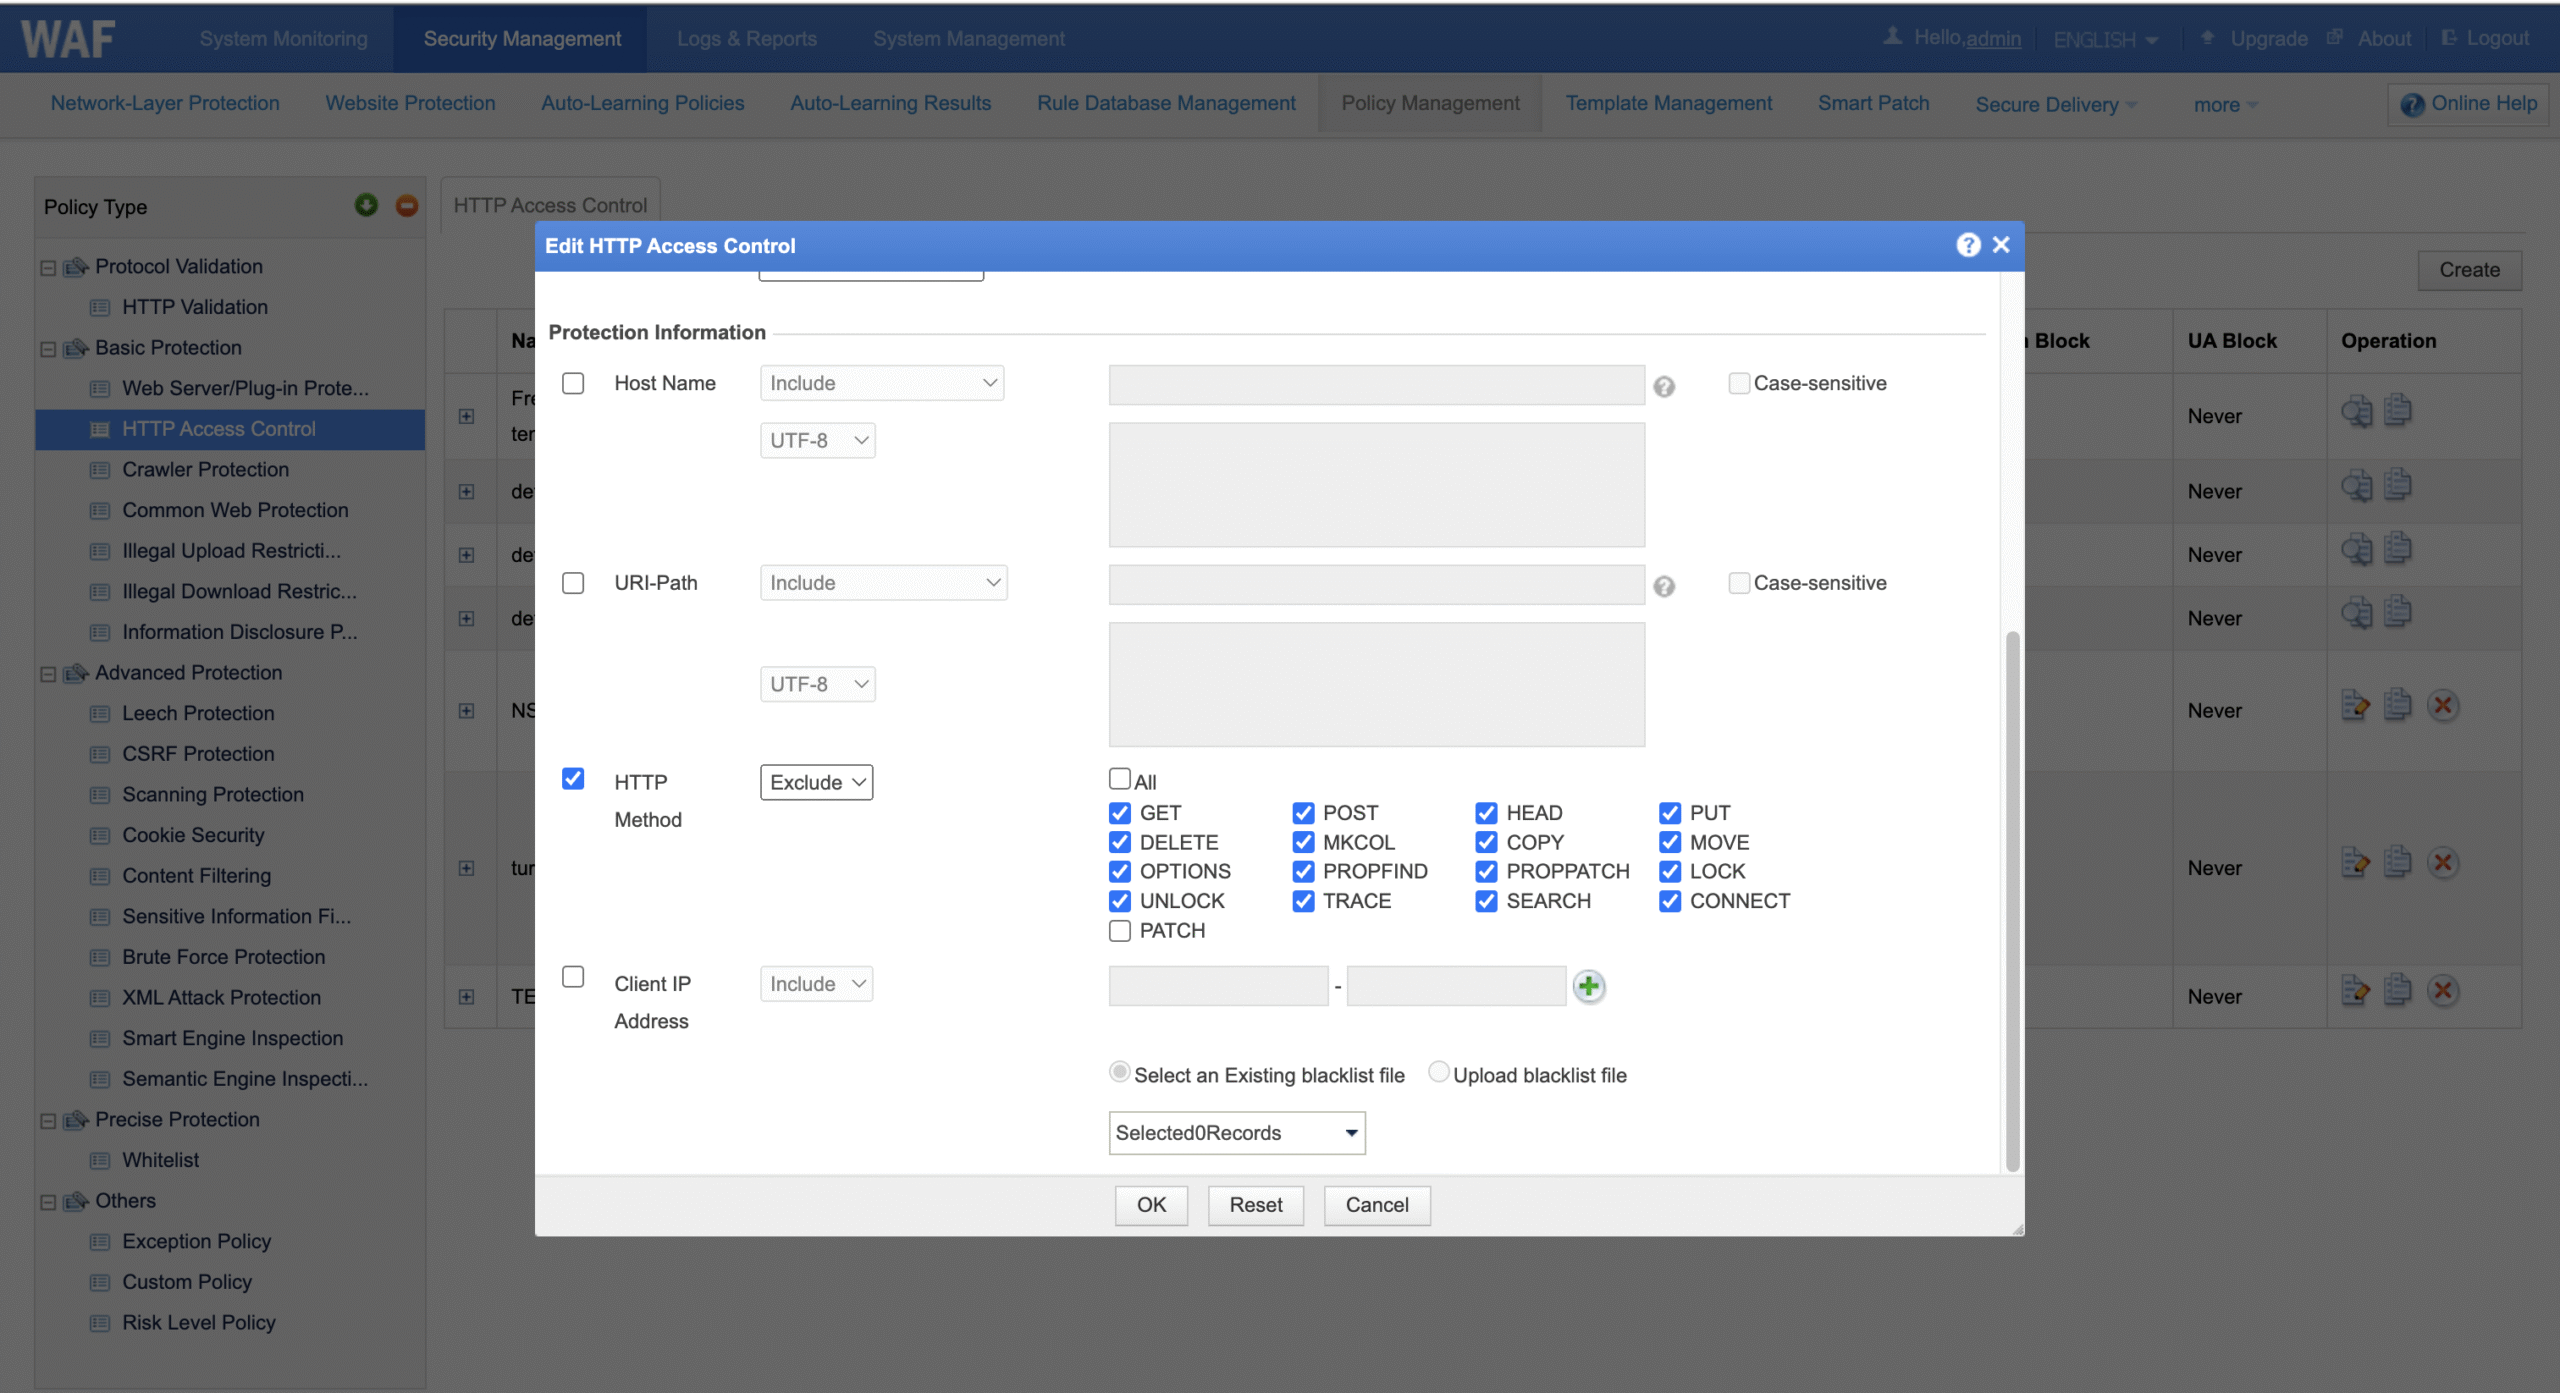Click the green add icon for Client IP range
Screen dimensions: 2560x1393
(1588, 986)
